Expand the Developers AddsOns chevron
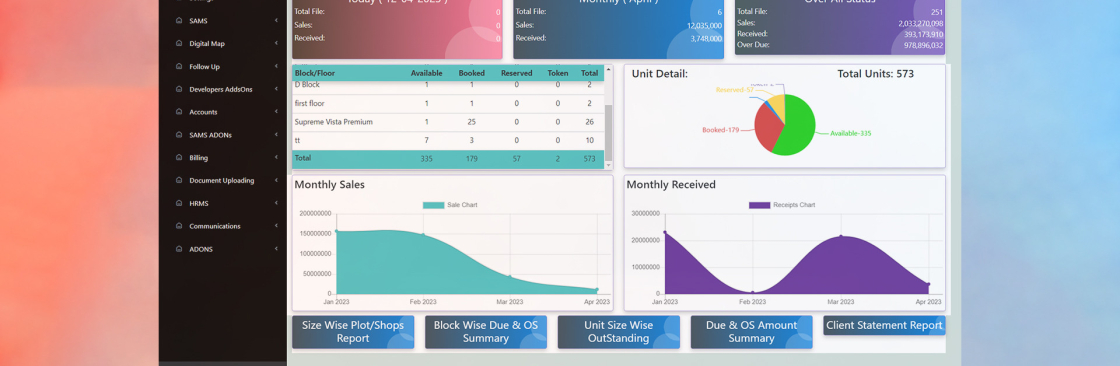 276,89
